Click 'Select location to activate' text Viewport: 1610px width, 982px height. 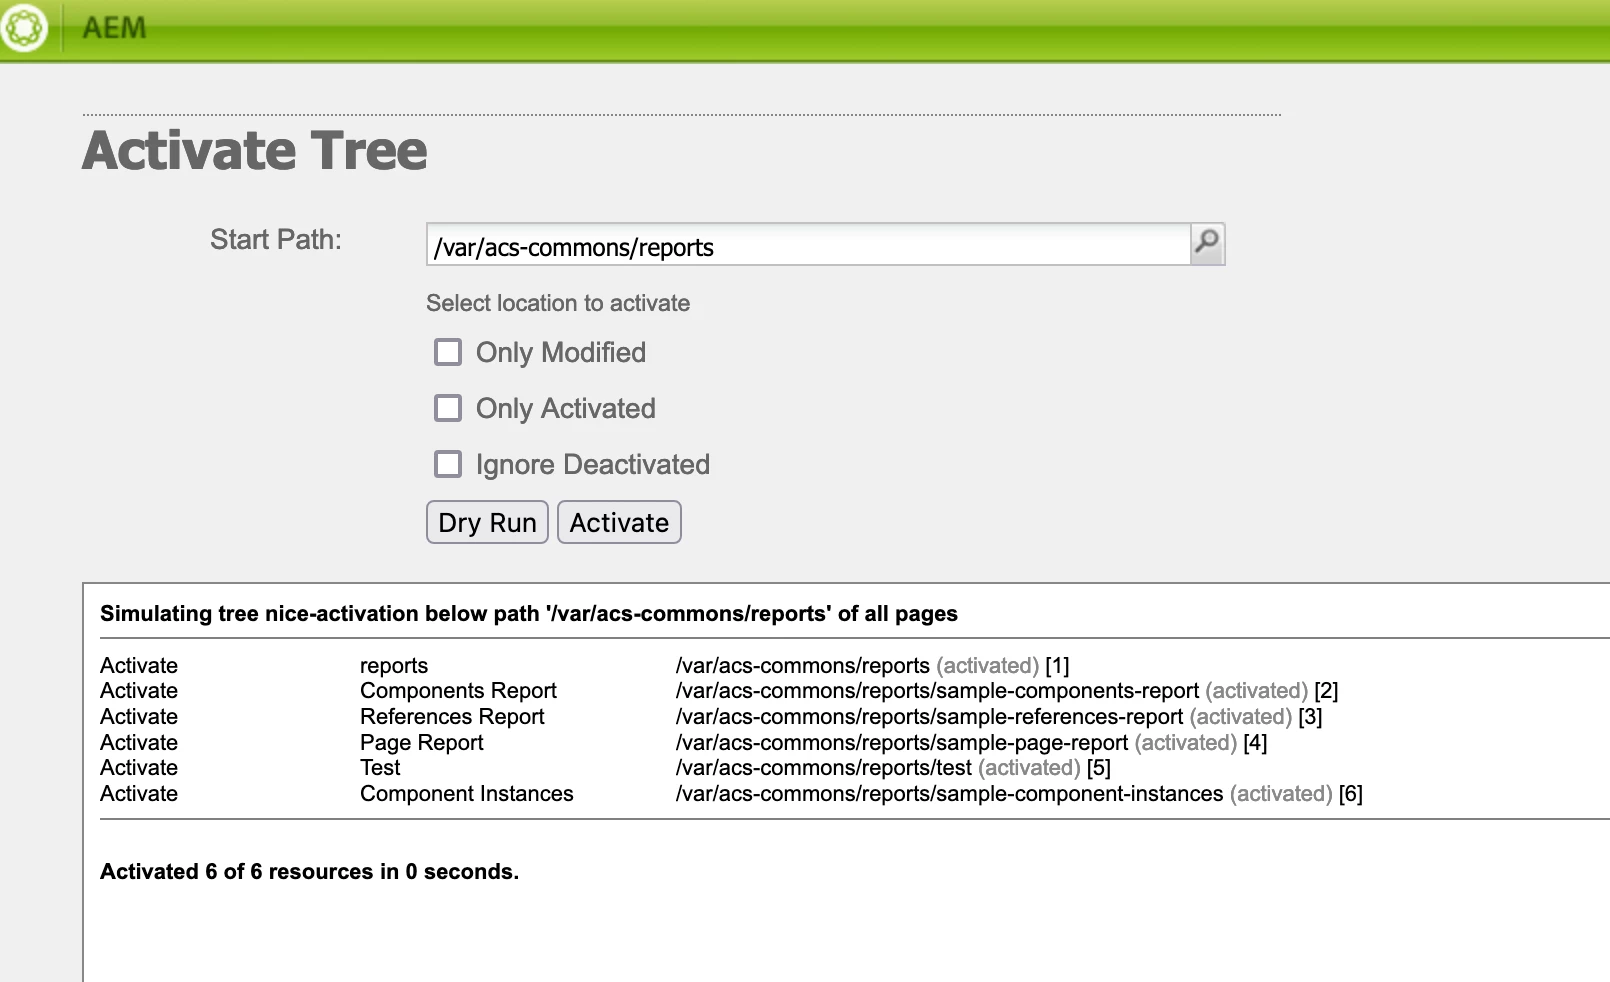[558, 303]
